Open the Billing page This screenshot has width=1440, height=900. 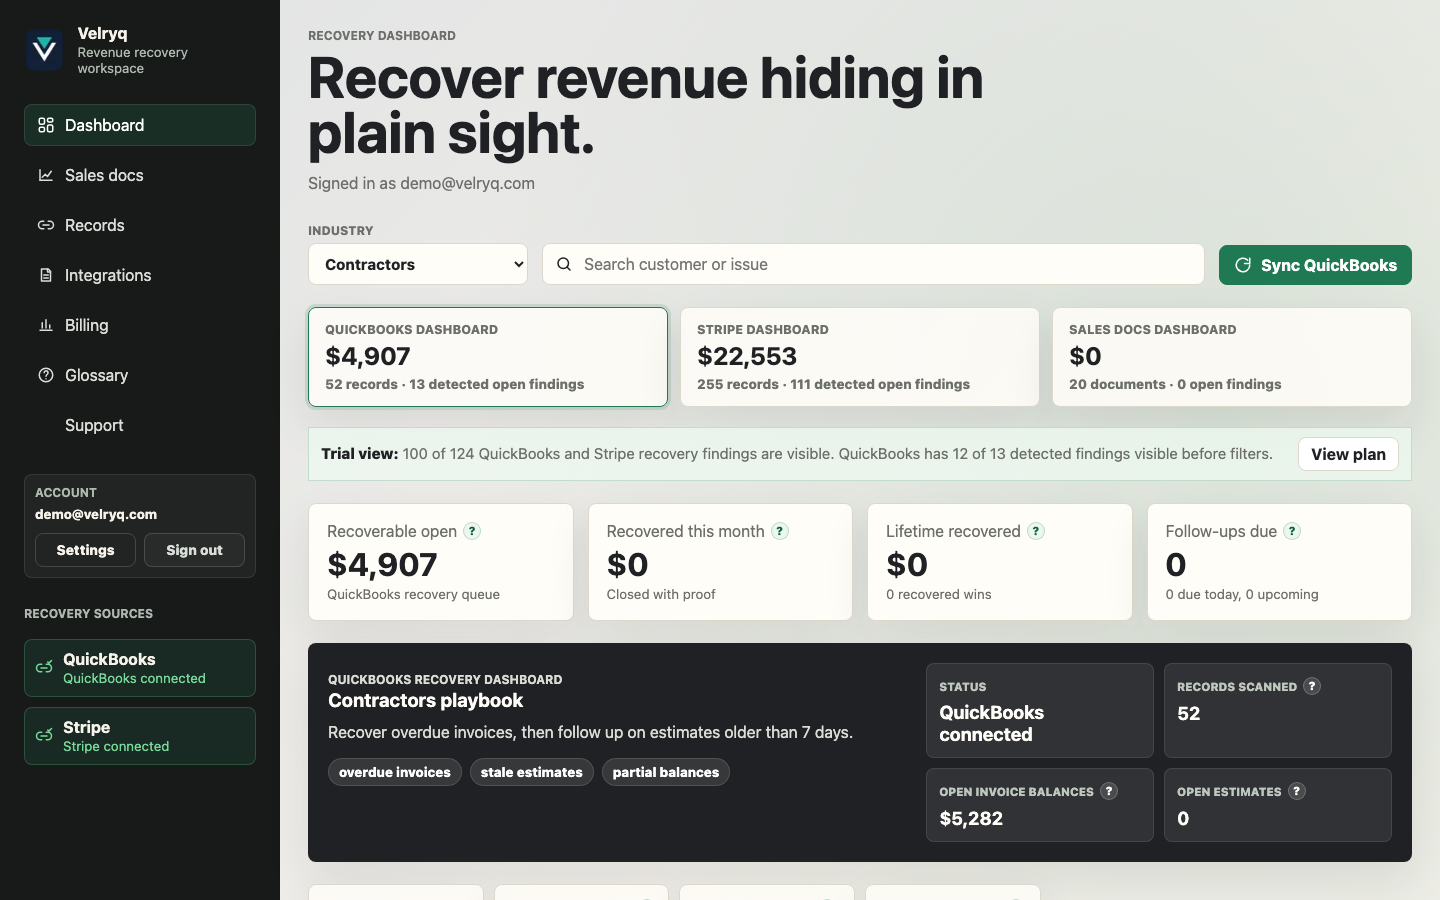click(140, 325)
